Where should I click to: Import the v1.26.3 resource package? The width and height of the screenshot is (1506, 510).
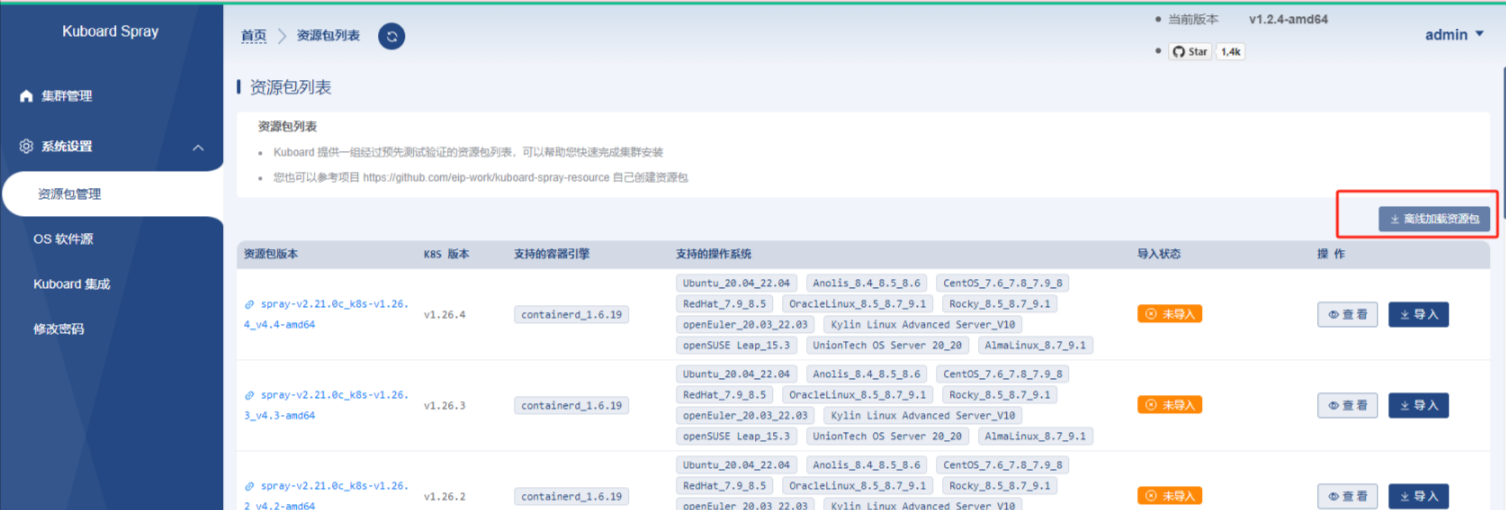point(1418,405)
